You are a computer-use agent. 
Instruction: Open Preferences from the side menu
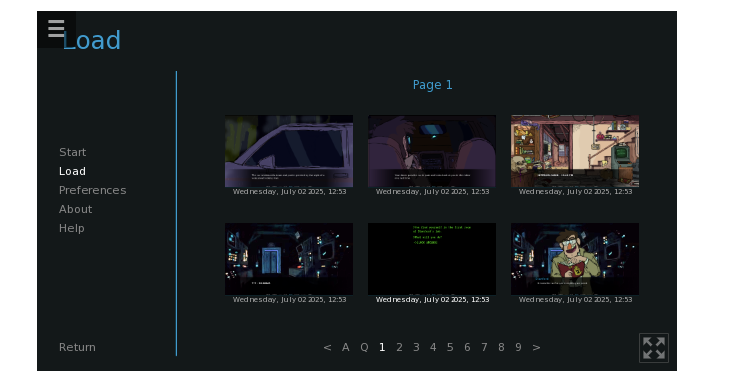92,190
